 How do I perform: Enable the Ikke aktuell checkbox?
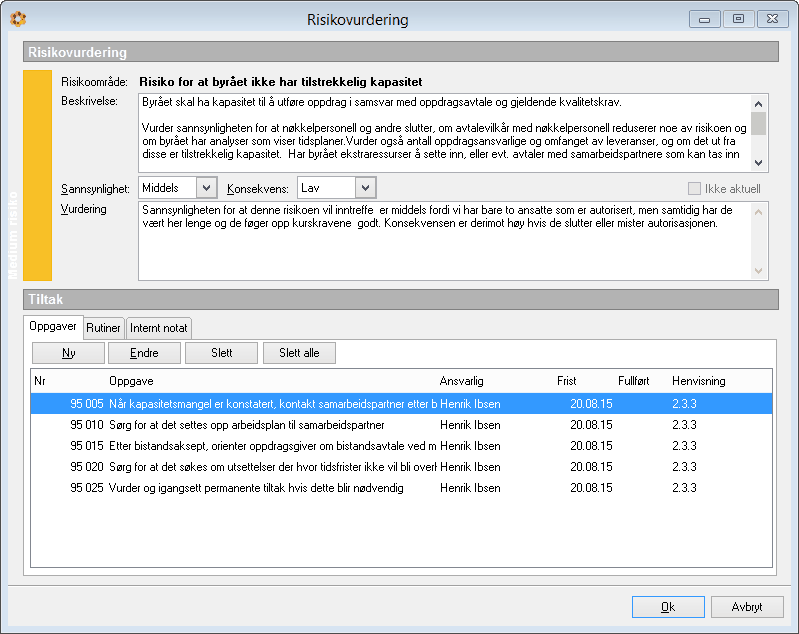click(694, 189)
